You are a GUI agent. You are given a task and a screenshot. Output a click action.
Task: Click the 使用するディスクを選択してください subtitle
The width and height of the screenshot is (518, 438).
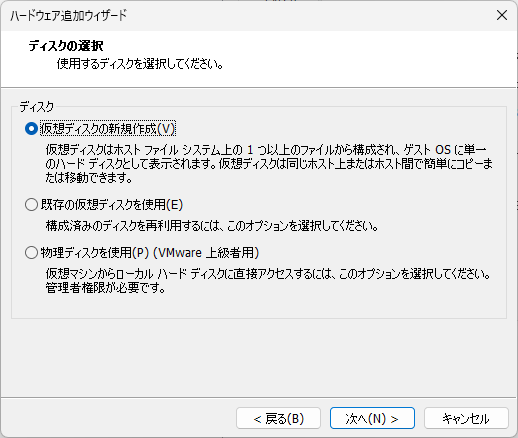(140, 64)
